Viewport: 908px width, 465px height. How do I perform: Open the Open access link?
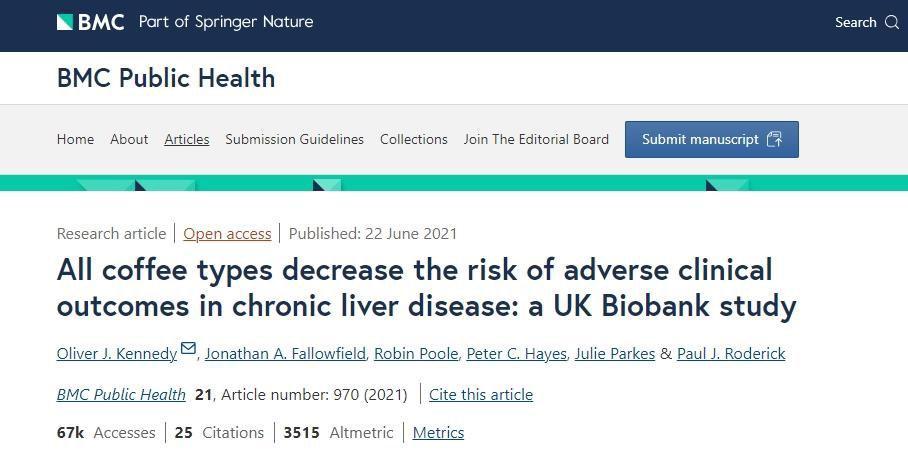(x=227, y=233)
